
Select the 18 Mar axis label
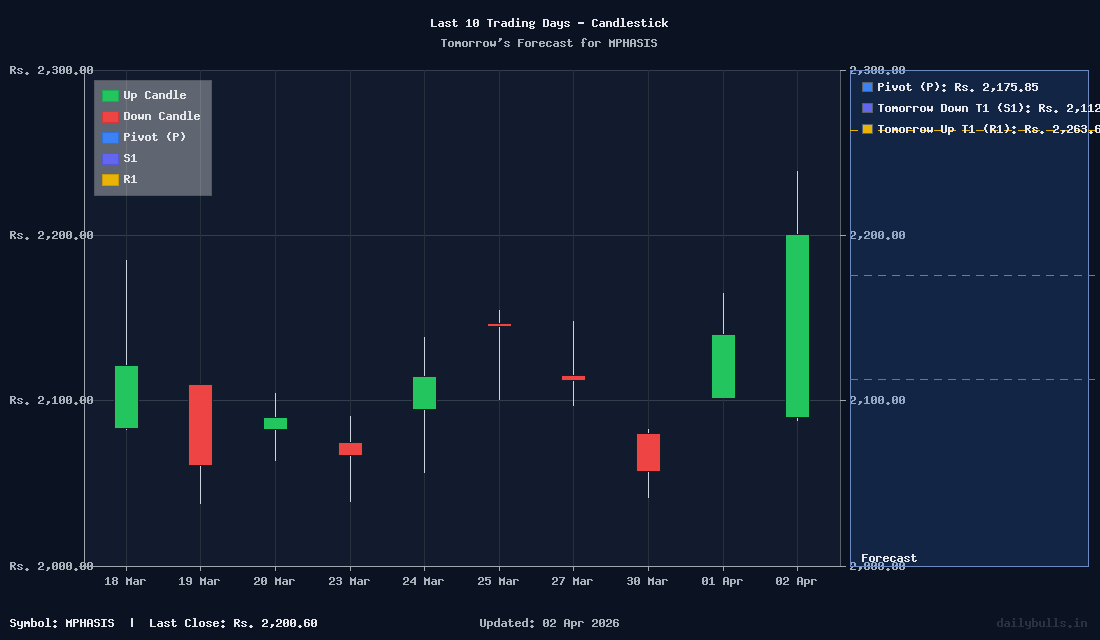click(x=124, y=581)
